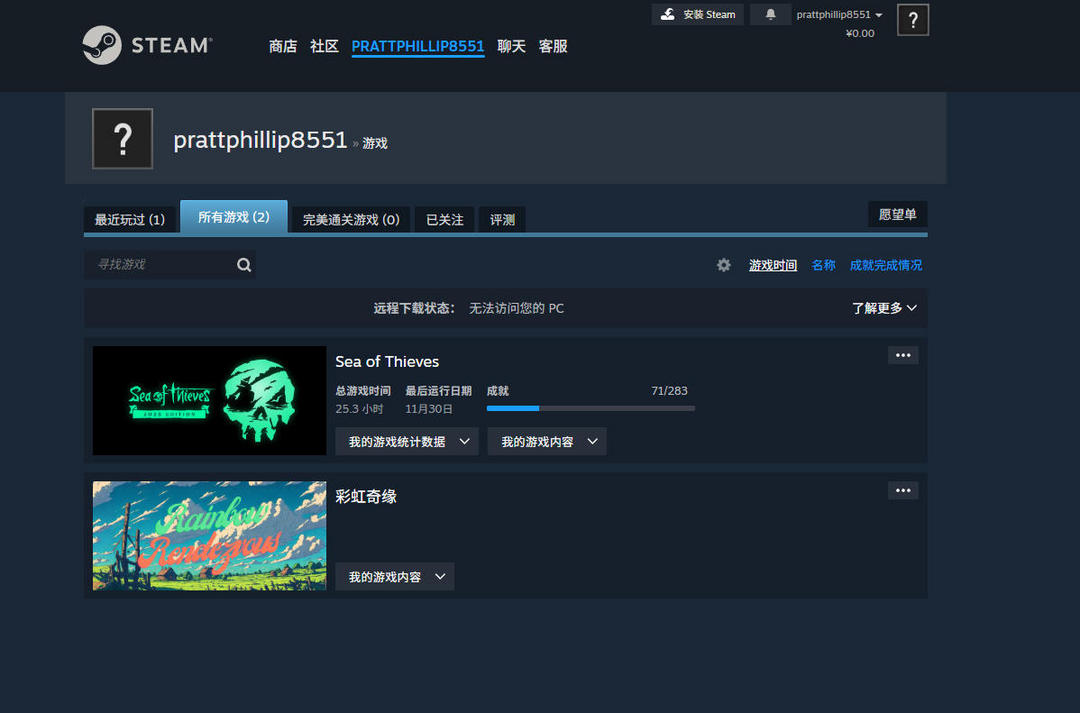Image resolution: width=1080 pixels, height=713 pixels.
Task: Open the notifications bell icon
Action: click(770, 15)
